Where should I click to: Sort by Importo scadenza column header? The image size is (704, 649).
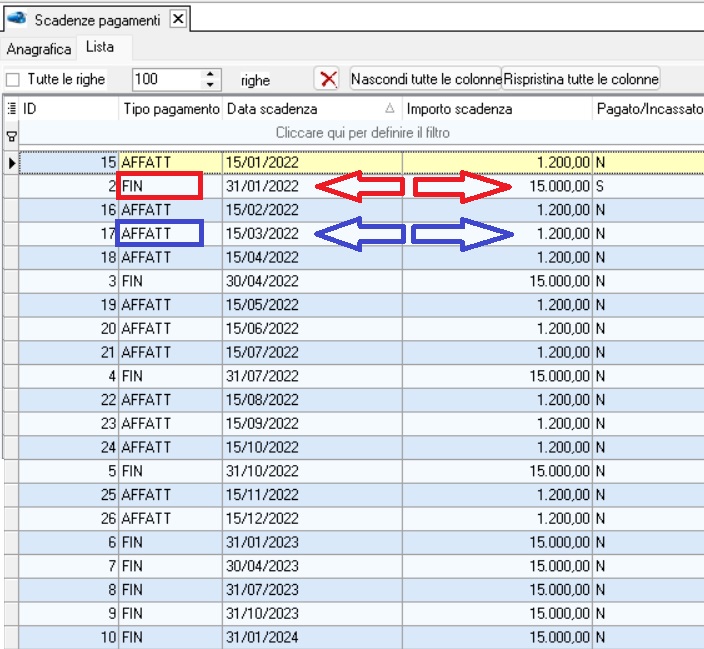(x=497, y=109)
